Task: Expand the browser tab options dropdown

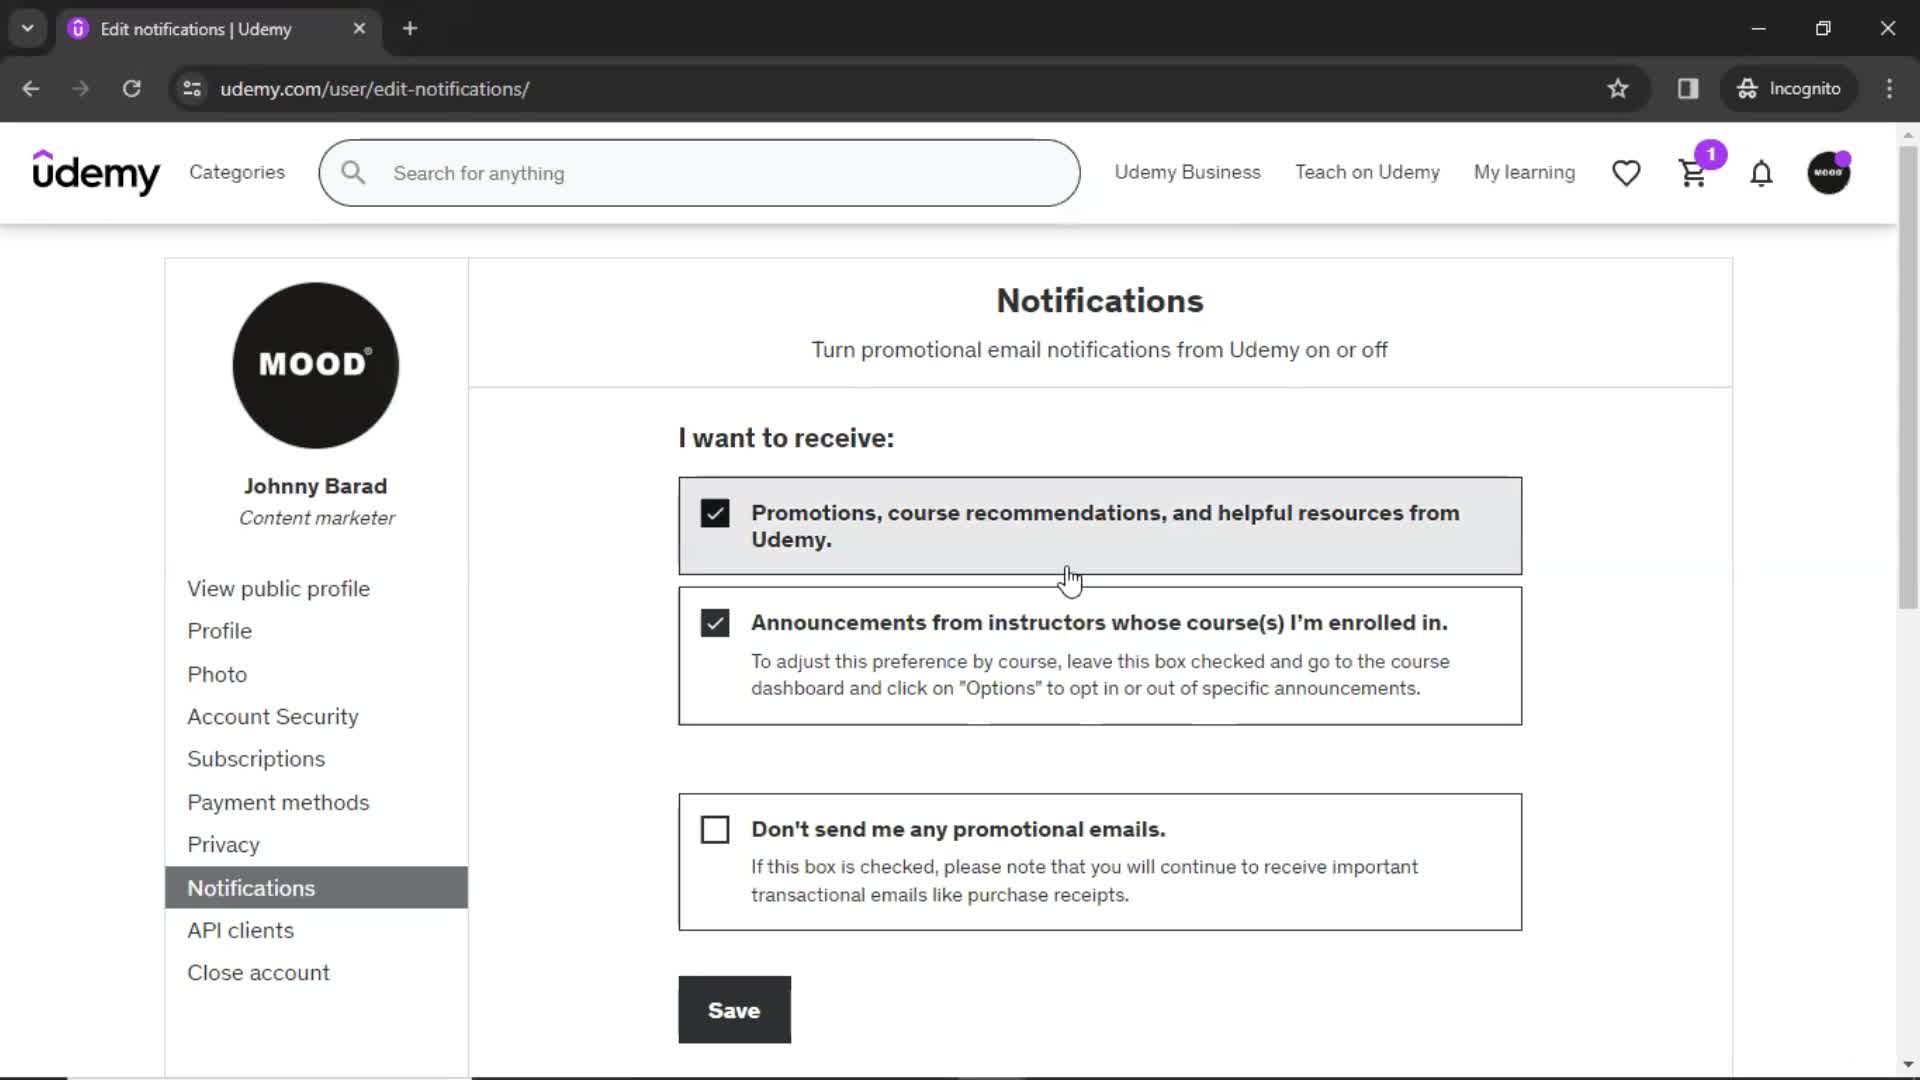Action: coord(28,29)
